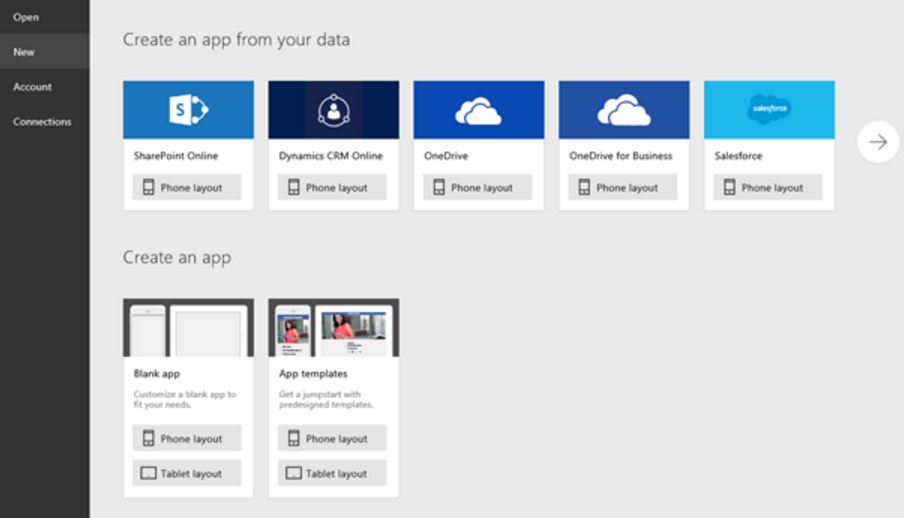This screenshot has height=518, width=904.
Task: Pick Phone layout for OneDrive for Business
Action: point(623,187)
